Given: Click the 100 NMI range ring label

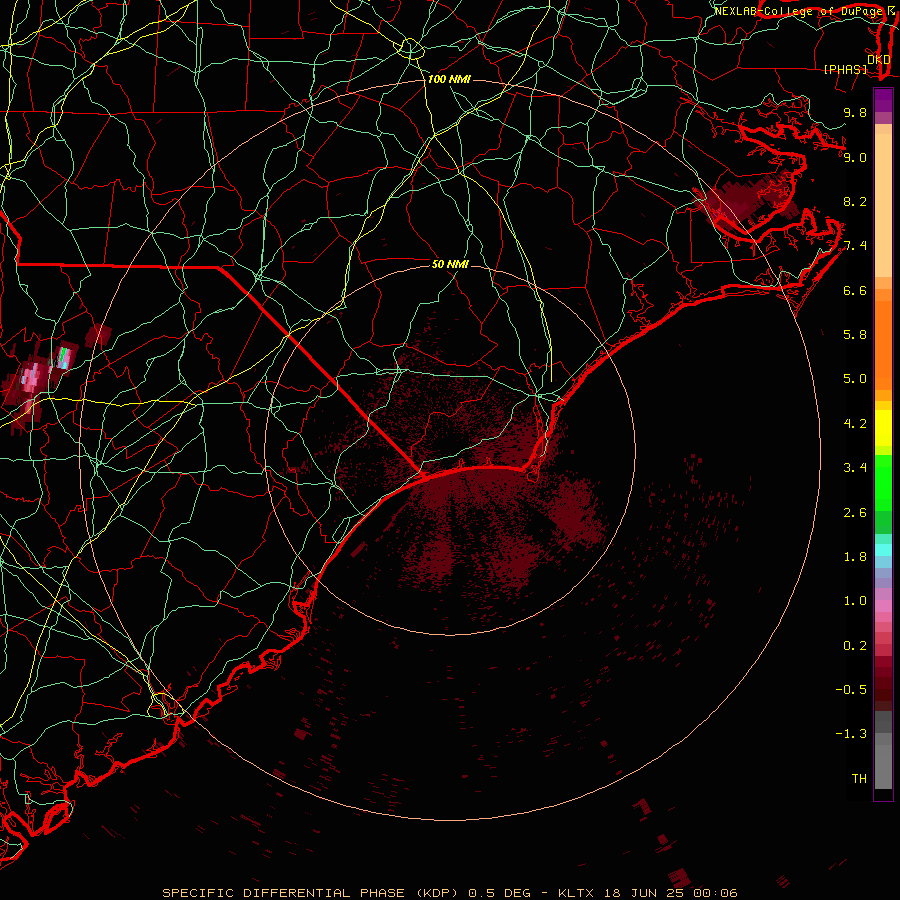Looking at the screenshot, I should (449, 79).
